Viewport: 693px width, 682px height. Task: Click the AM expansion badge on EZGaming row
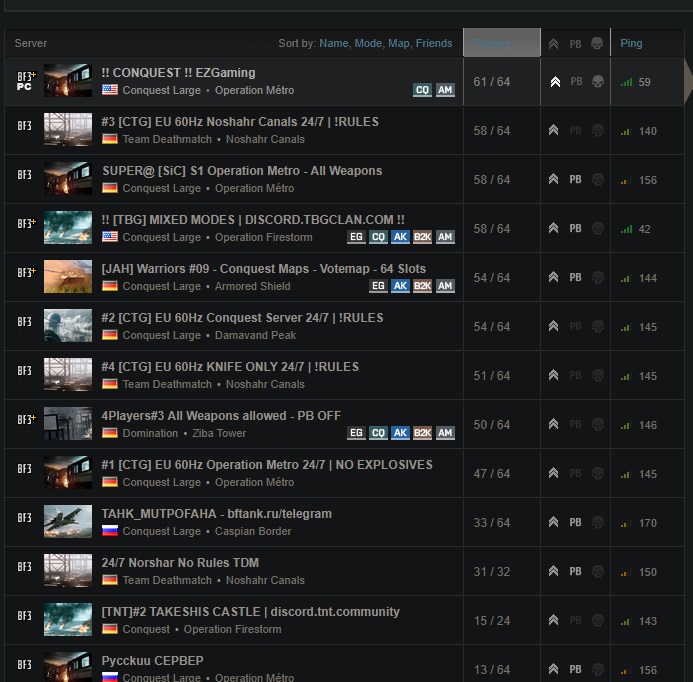coord(445,90)
